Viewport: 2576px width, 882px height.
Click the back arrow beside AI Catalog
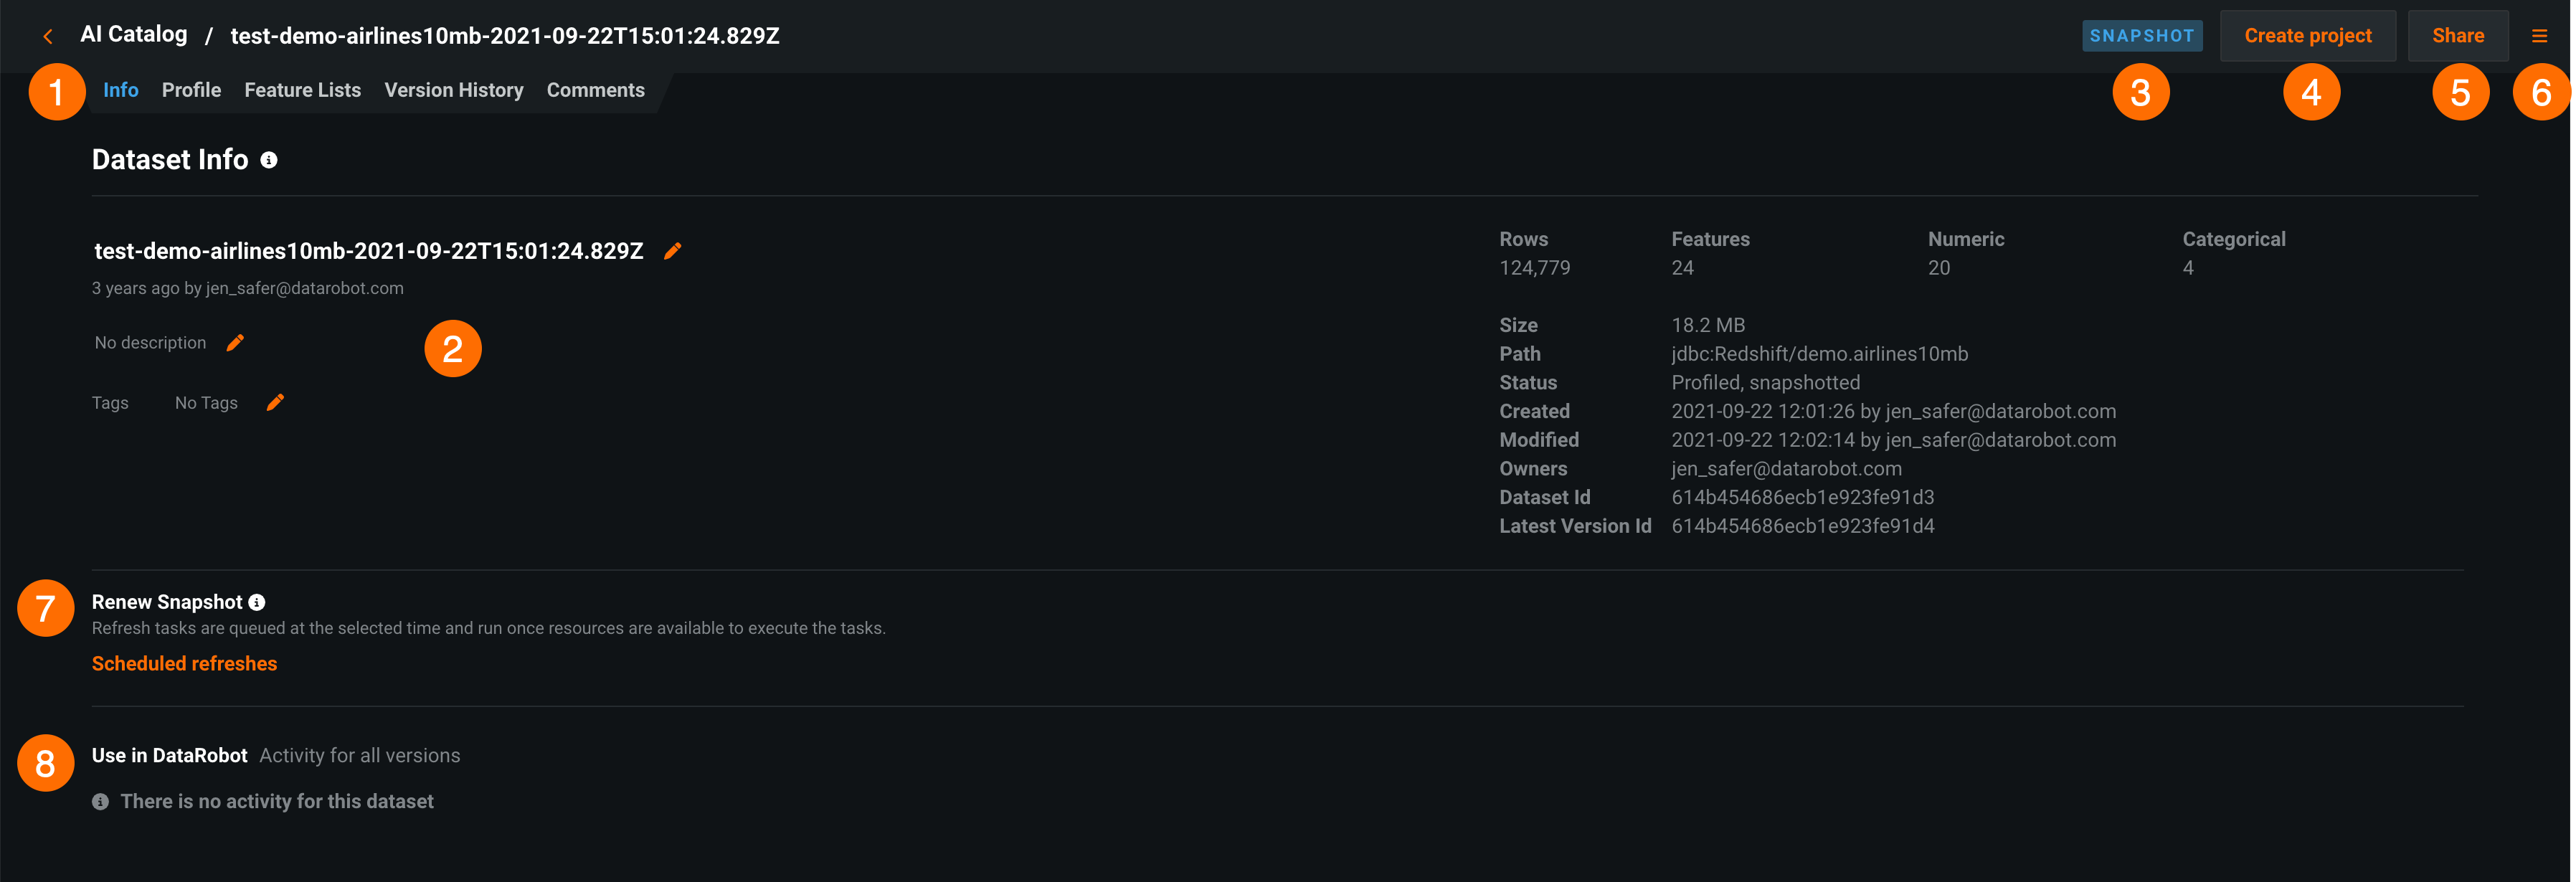point(47,37)
